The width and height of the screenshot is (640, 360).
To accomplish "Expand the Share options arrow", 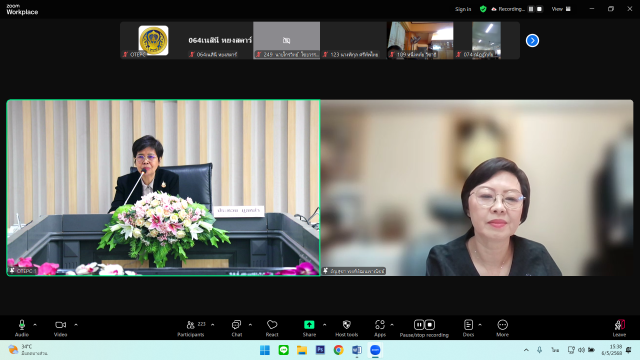I will click(x=324, y=325).
